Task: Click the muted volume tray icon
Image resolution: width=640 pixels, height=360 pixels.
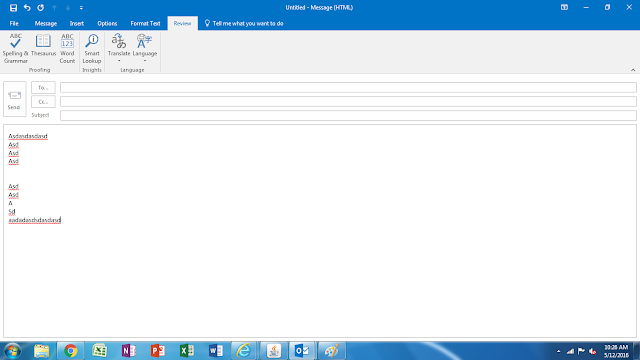Action: coord(593,351)
